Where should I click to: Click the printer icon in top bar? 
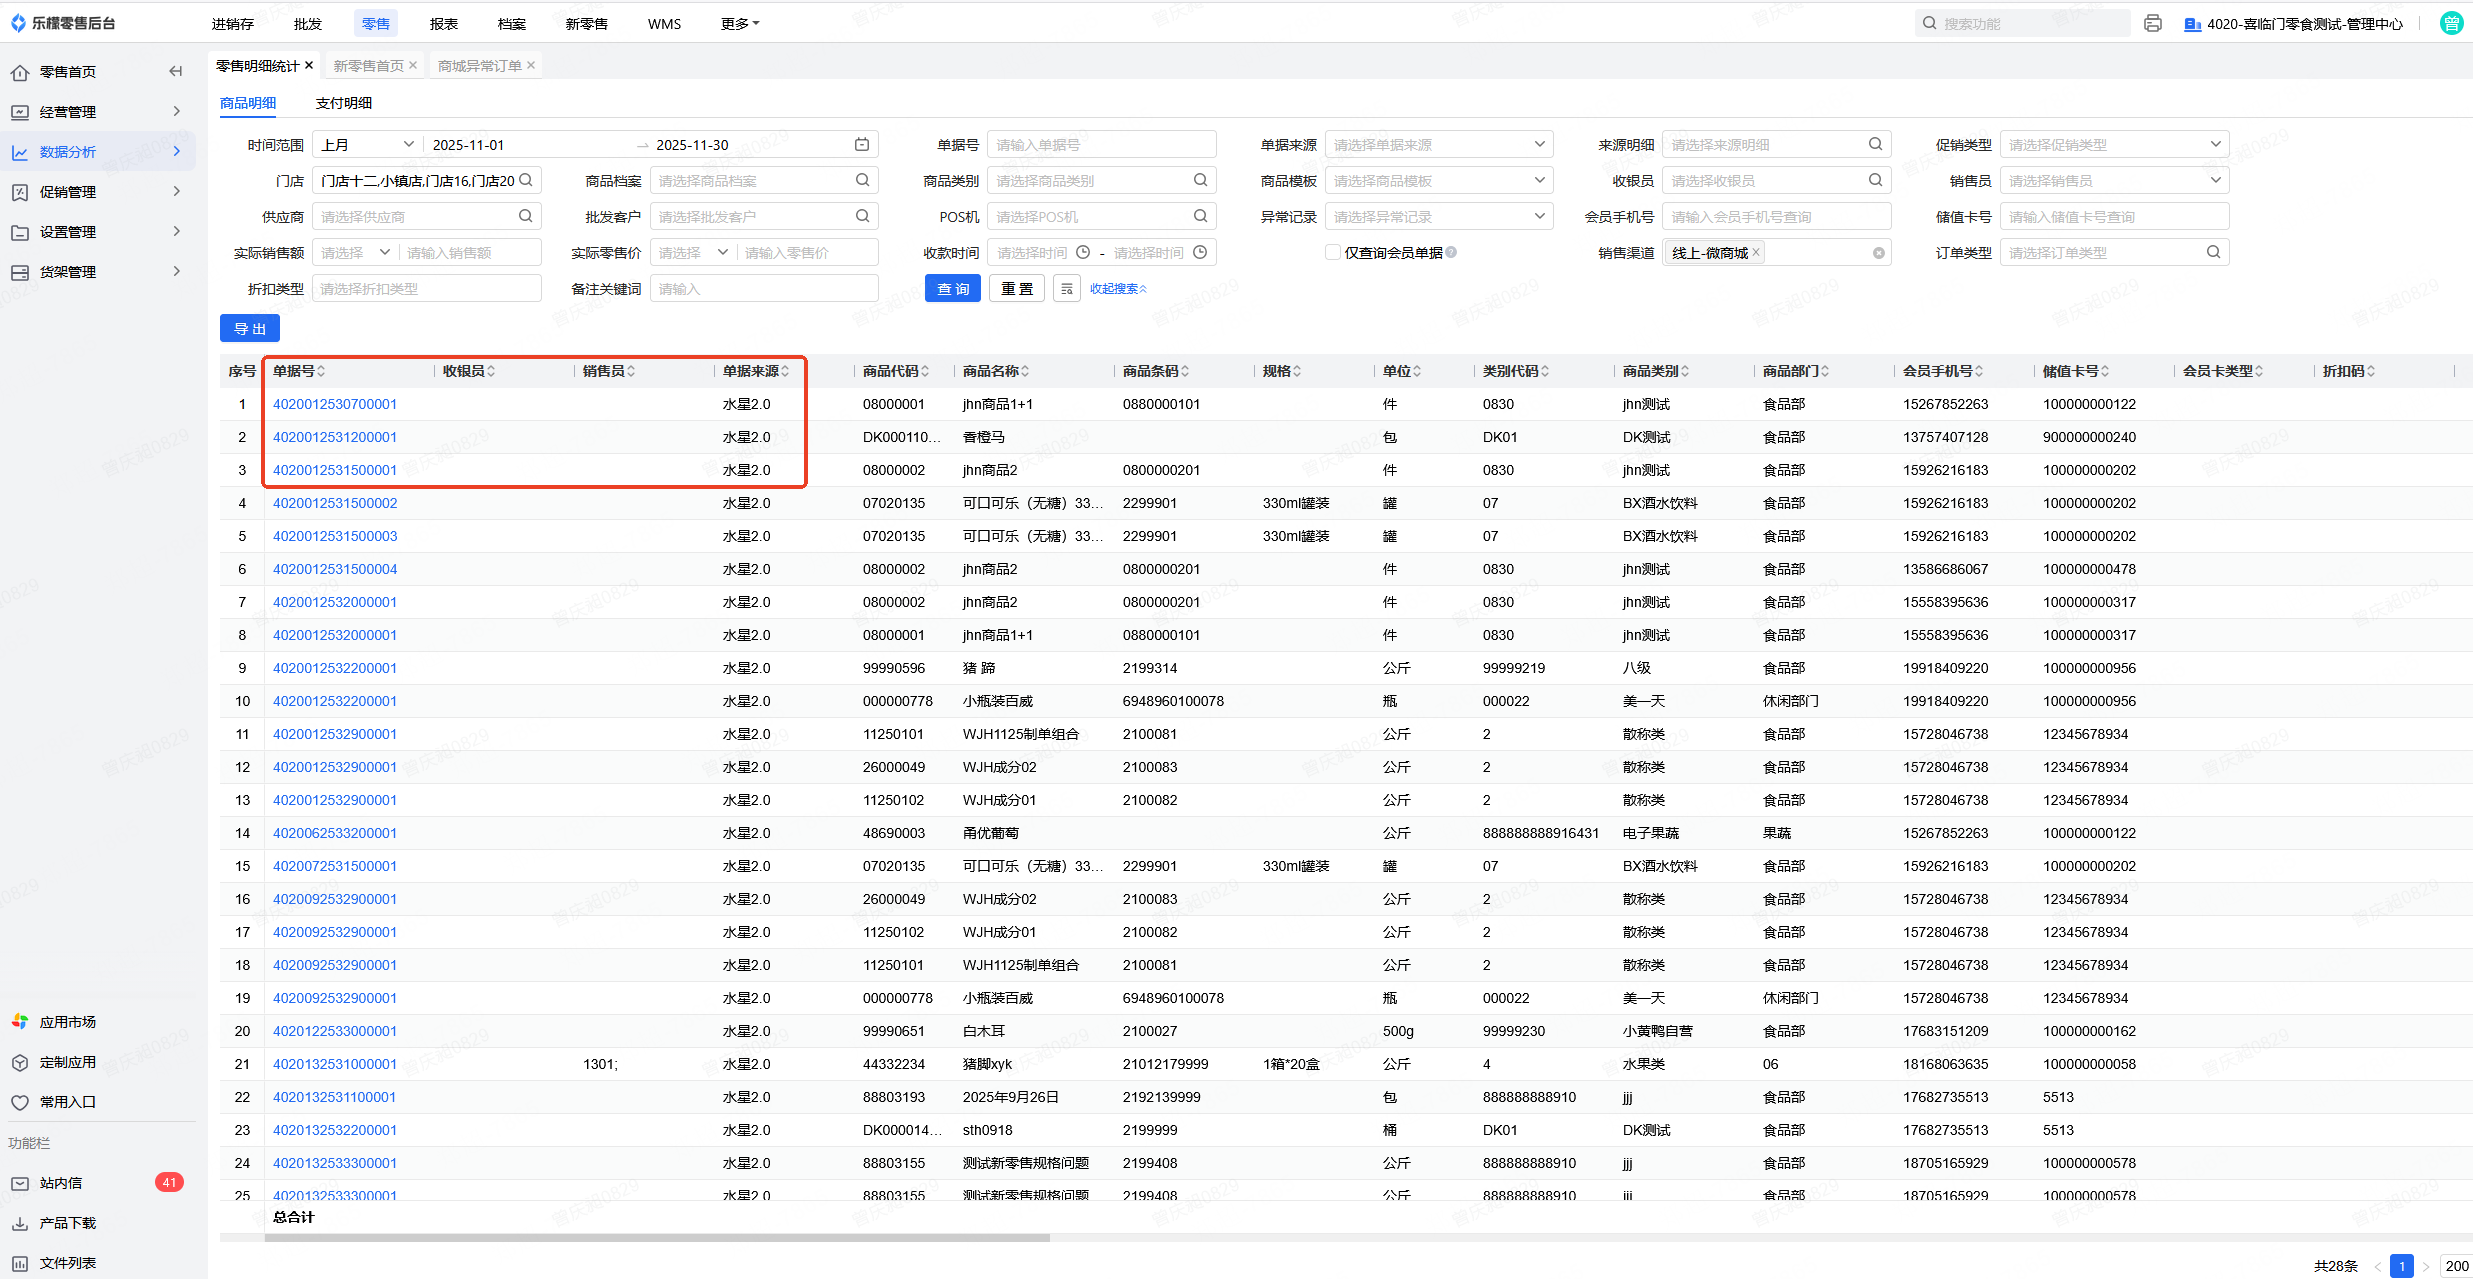point(2153,23)
